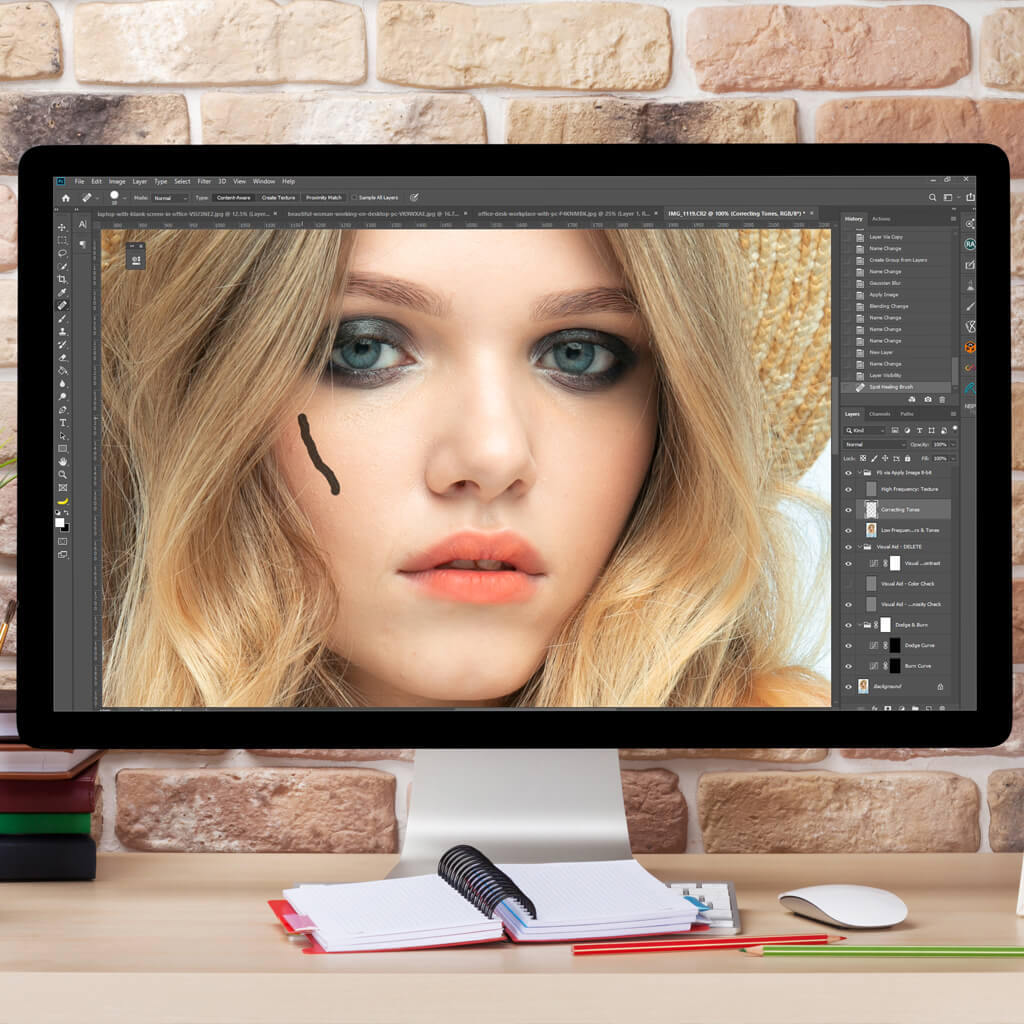This screenshot has width=1024, height=1024.
Task: Click the foreground color swatch
Action: [60, 522]
